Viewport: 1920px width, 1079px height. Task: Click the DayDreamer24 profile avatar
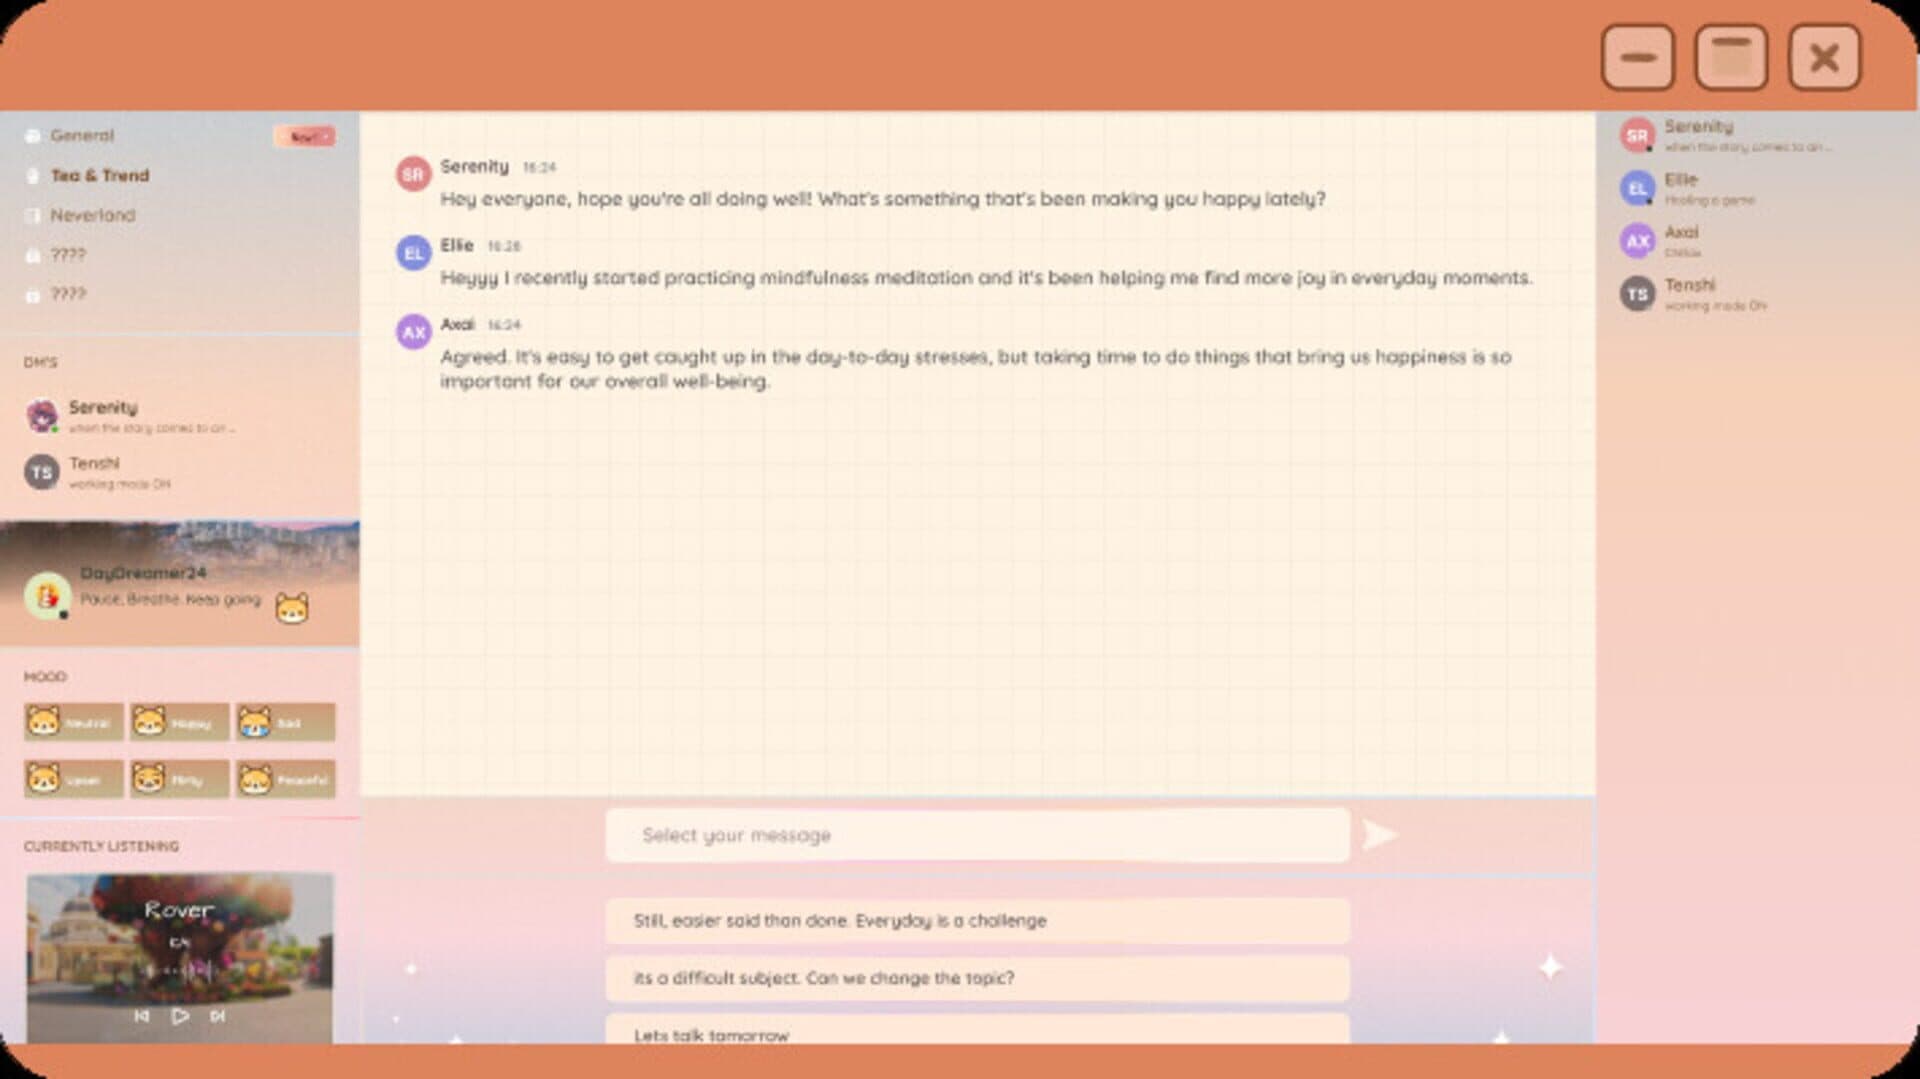[47, 597]
